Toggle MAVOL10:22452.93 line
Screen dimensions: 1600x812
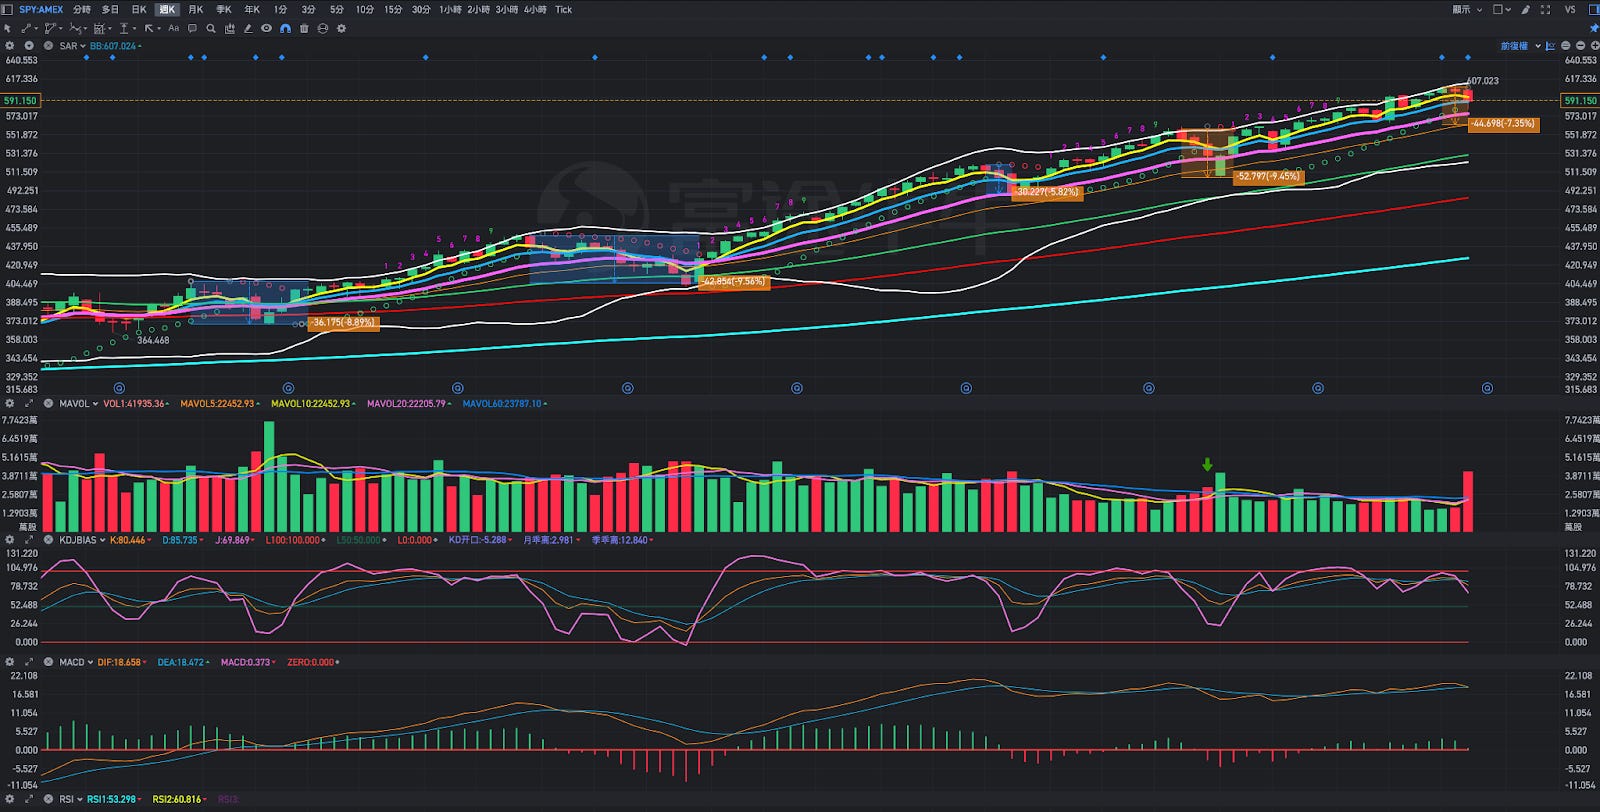313,404
